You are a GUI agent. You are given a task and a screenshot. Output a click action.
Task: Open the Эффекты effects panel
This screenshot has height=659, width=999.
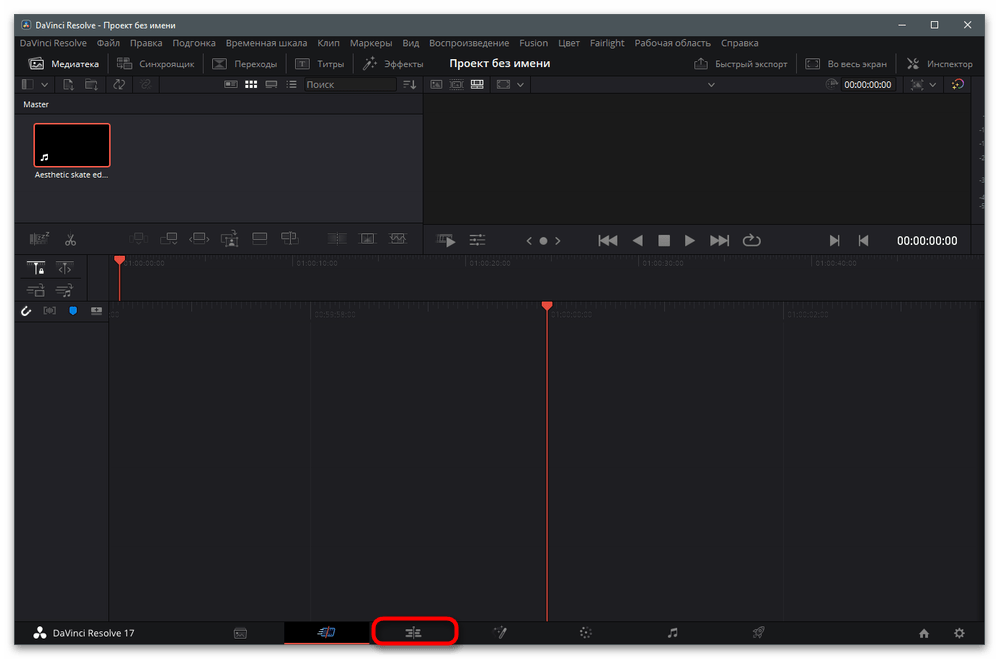pyautogui.click(x=393, y=64)
